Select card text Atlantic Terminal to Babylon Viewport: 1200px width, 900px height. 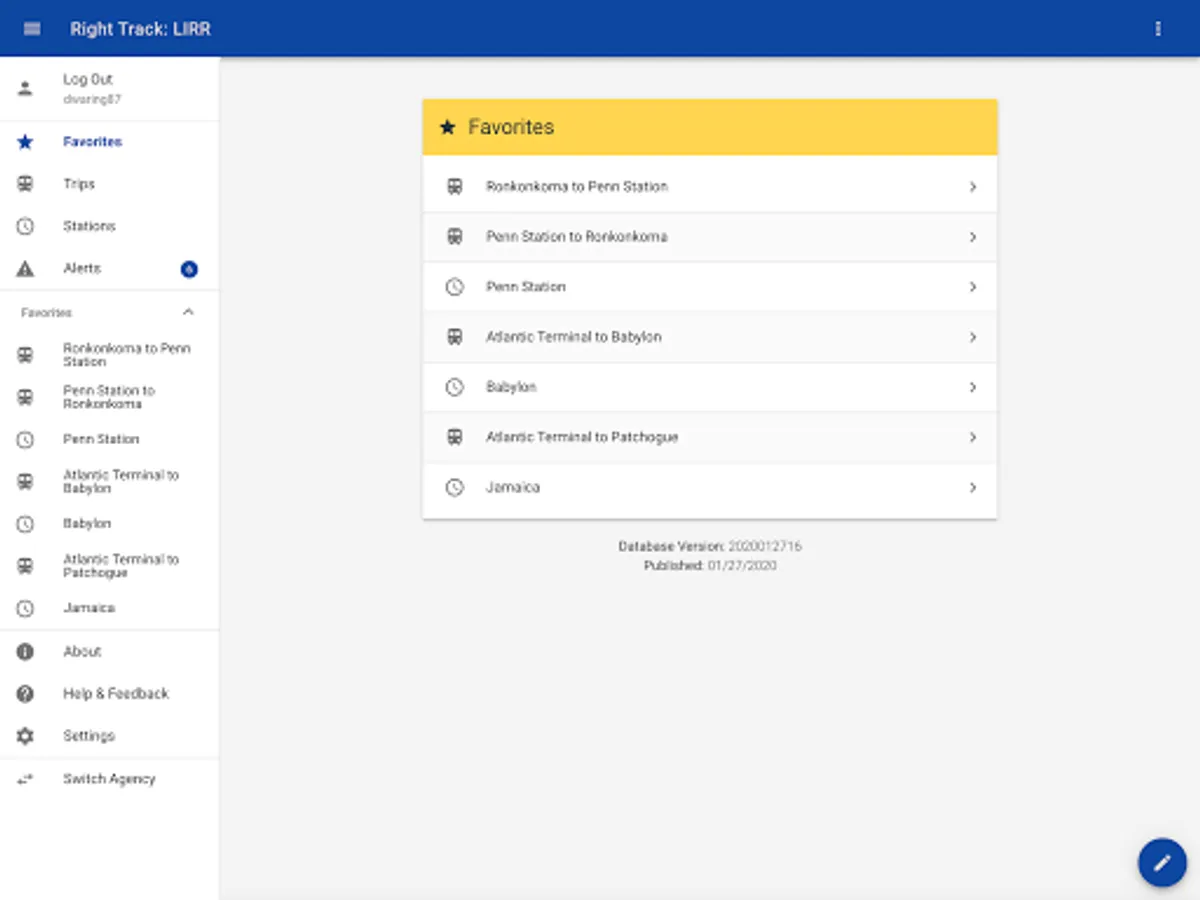tap(574, 337)
